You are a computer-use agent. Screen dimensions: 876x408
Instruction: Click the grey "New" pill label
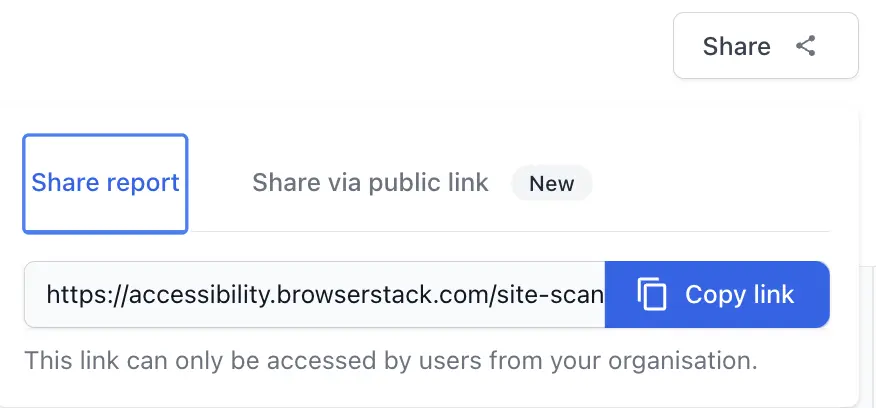click(551, 184)
